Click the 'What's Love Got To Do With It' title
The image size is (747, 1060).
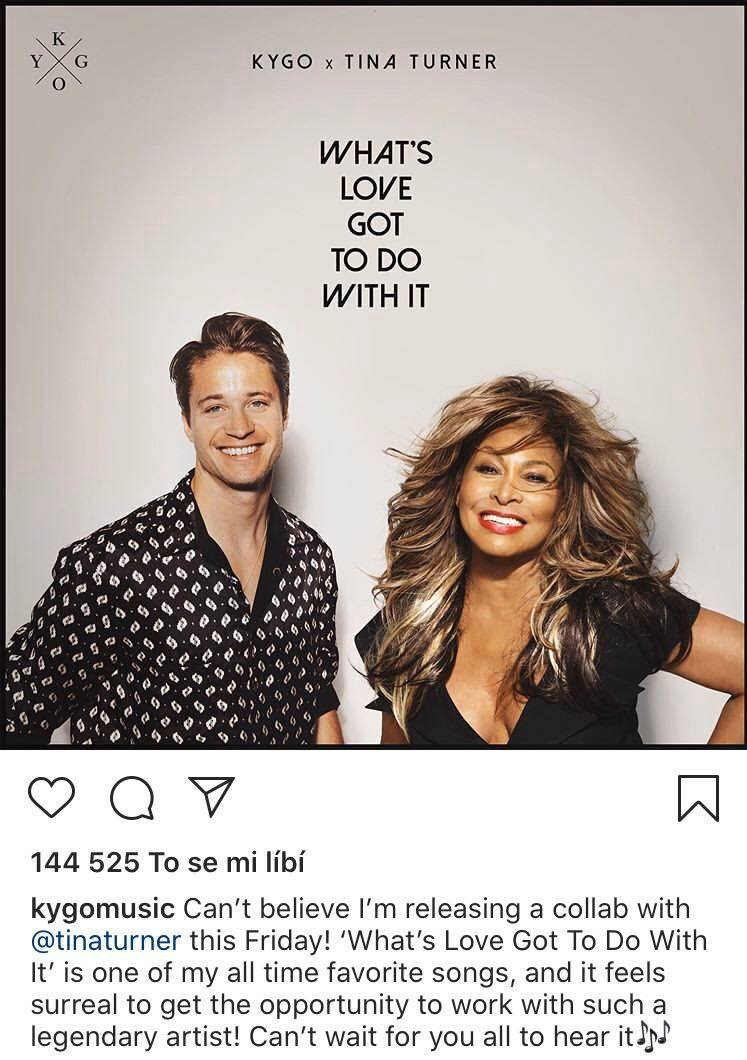click(x=376, y=224)
